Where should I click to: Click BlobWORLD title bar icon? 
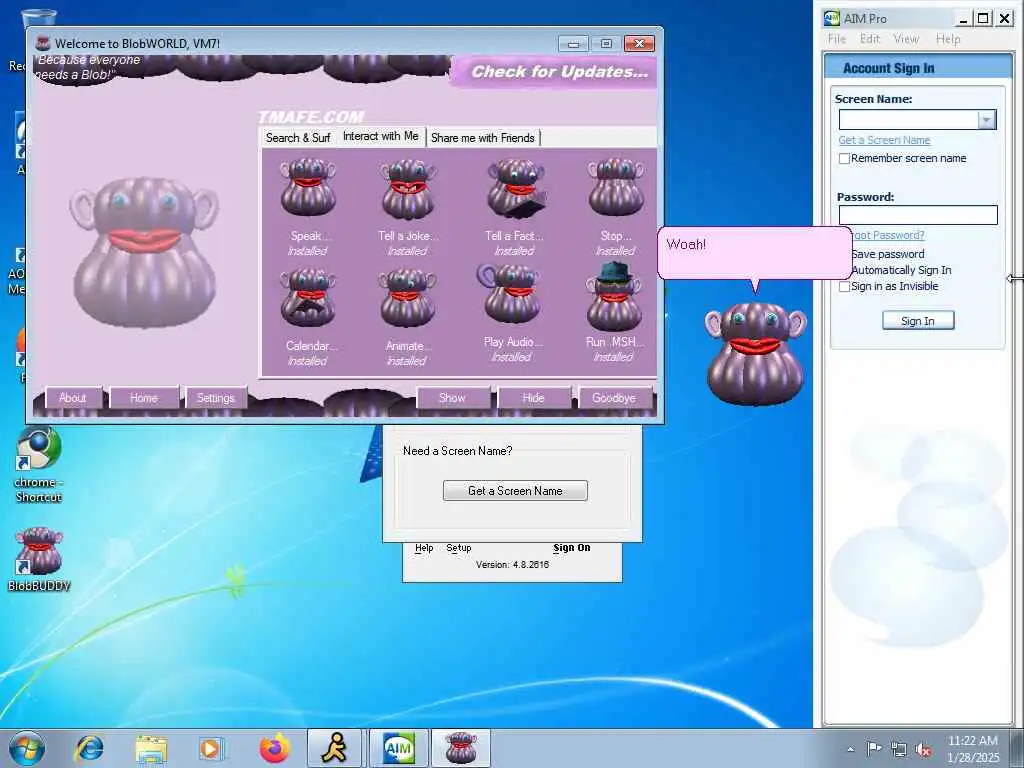coord(42,43)
